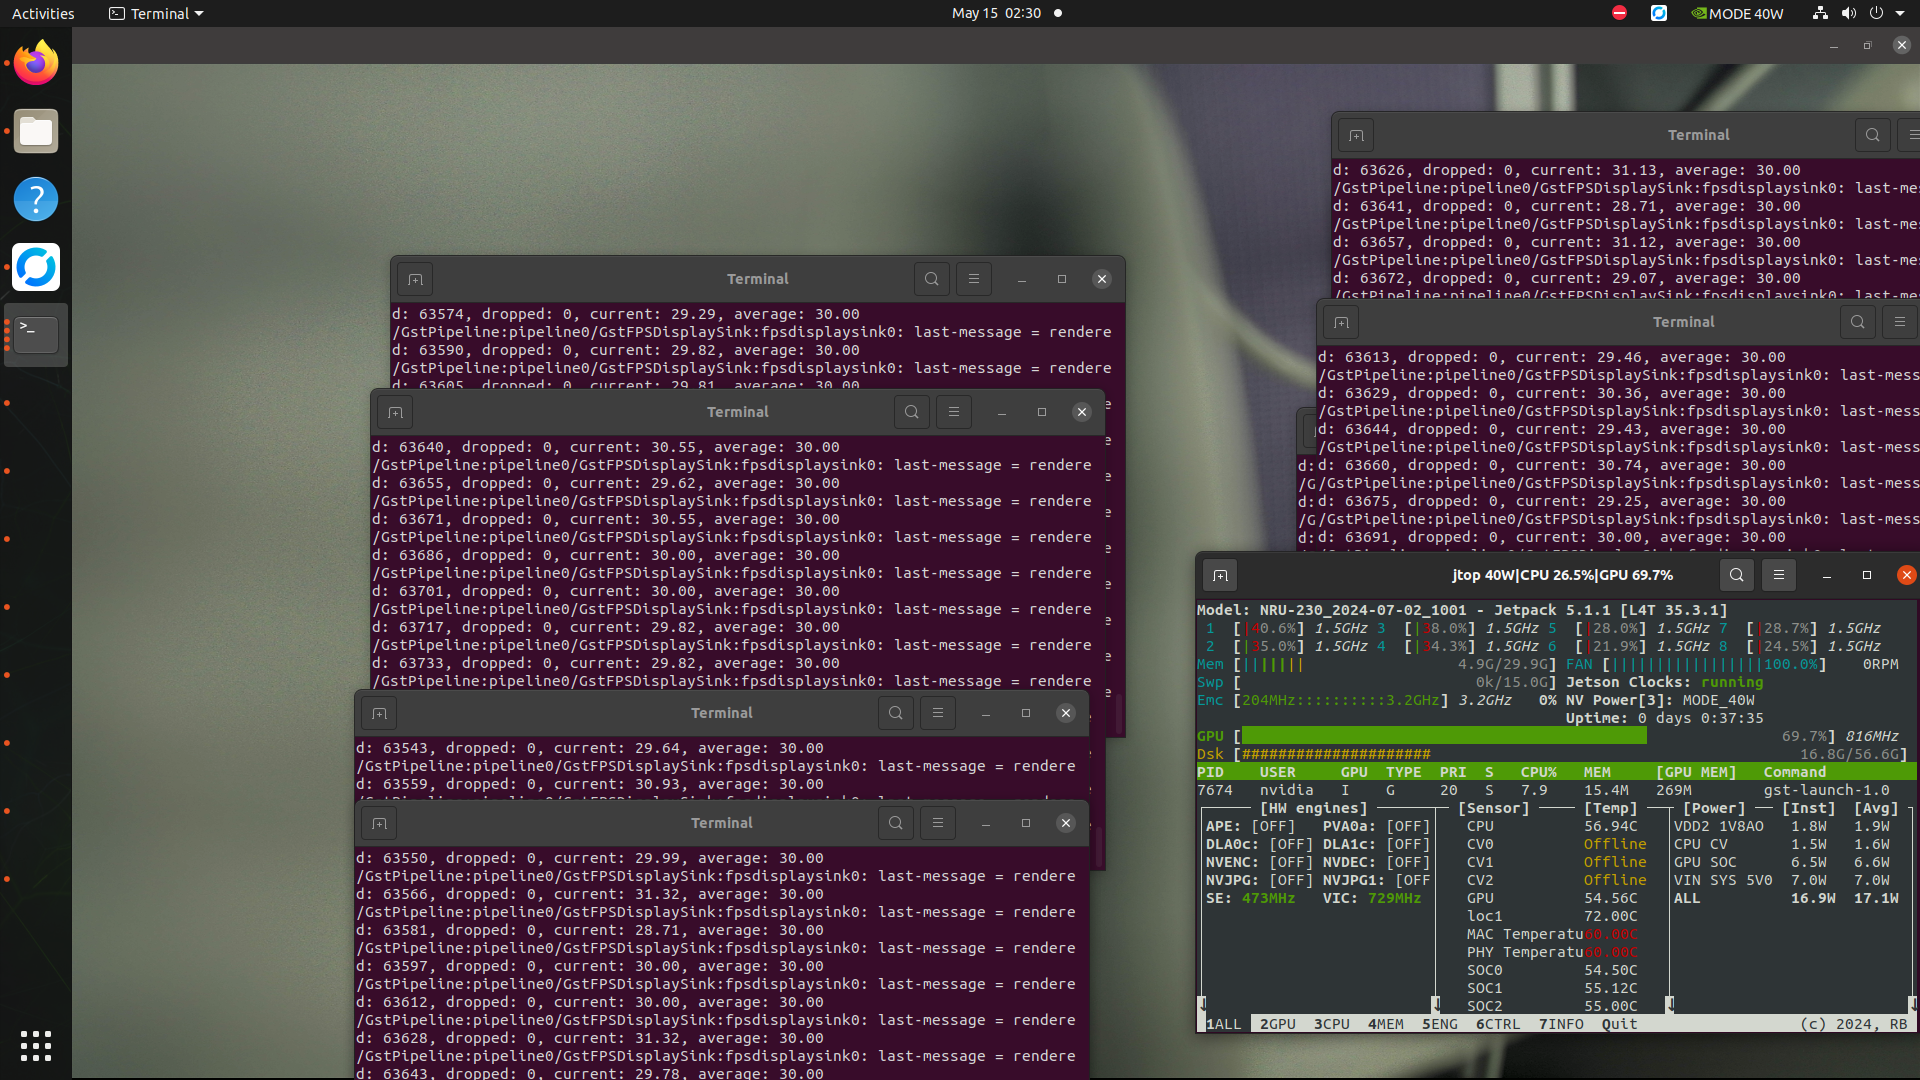This screenshot has width=1920, height=1080.
Task: Click the clock showing May 15 02:30
Action: pos(996,13)
